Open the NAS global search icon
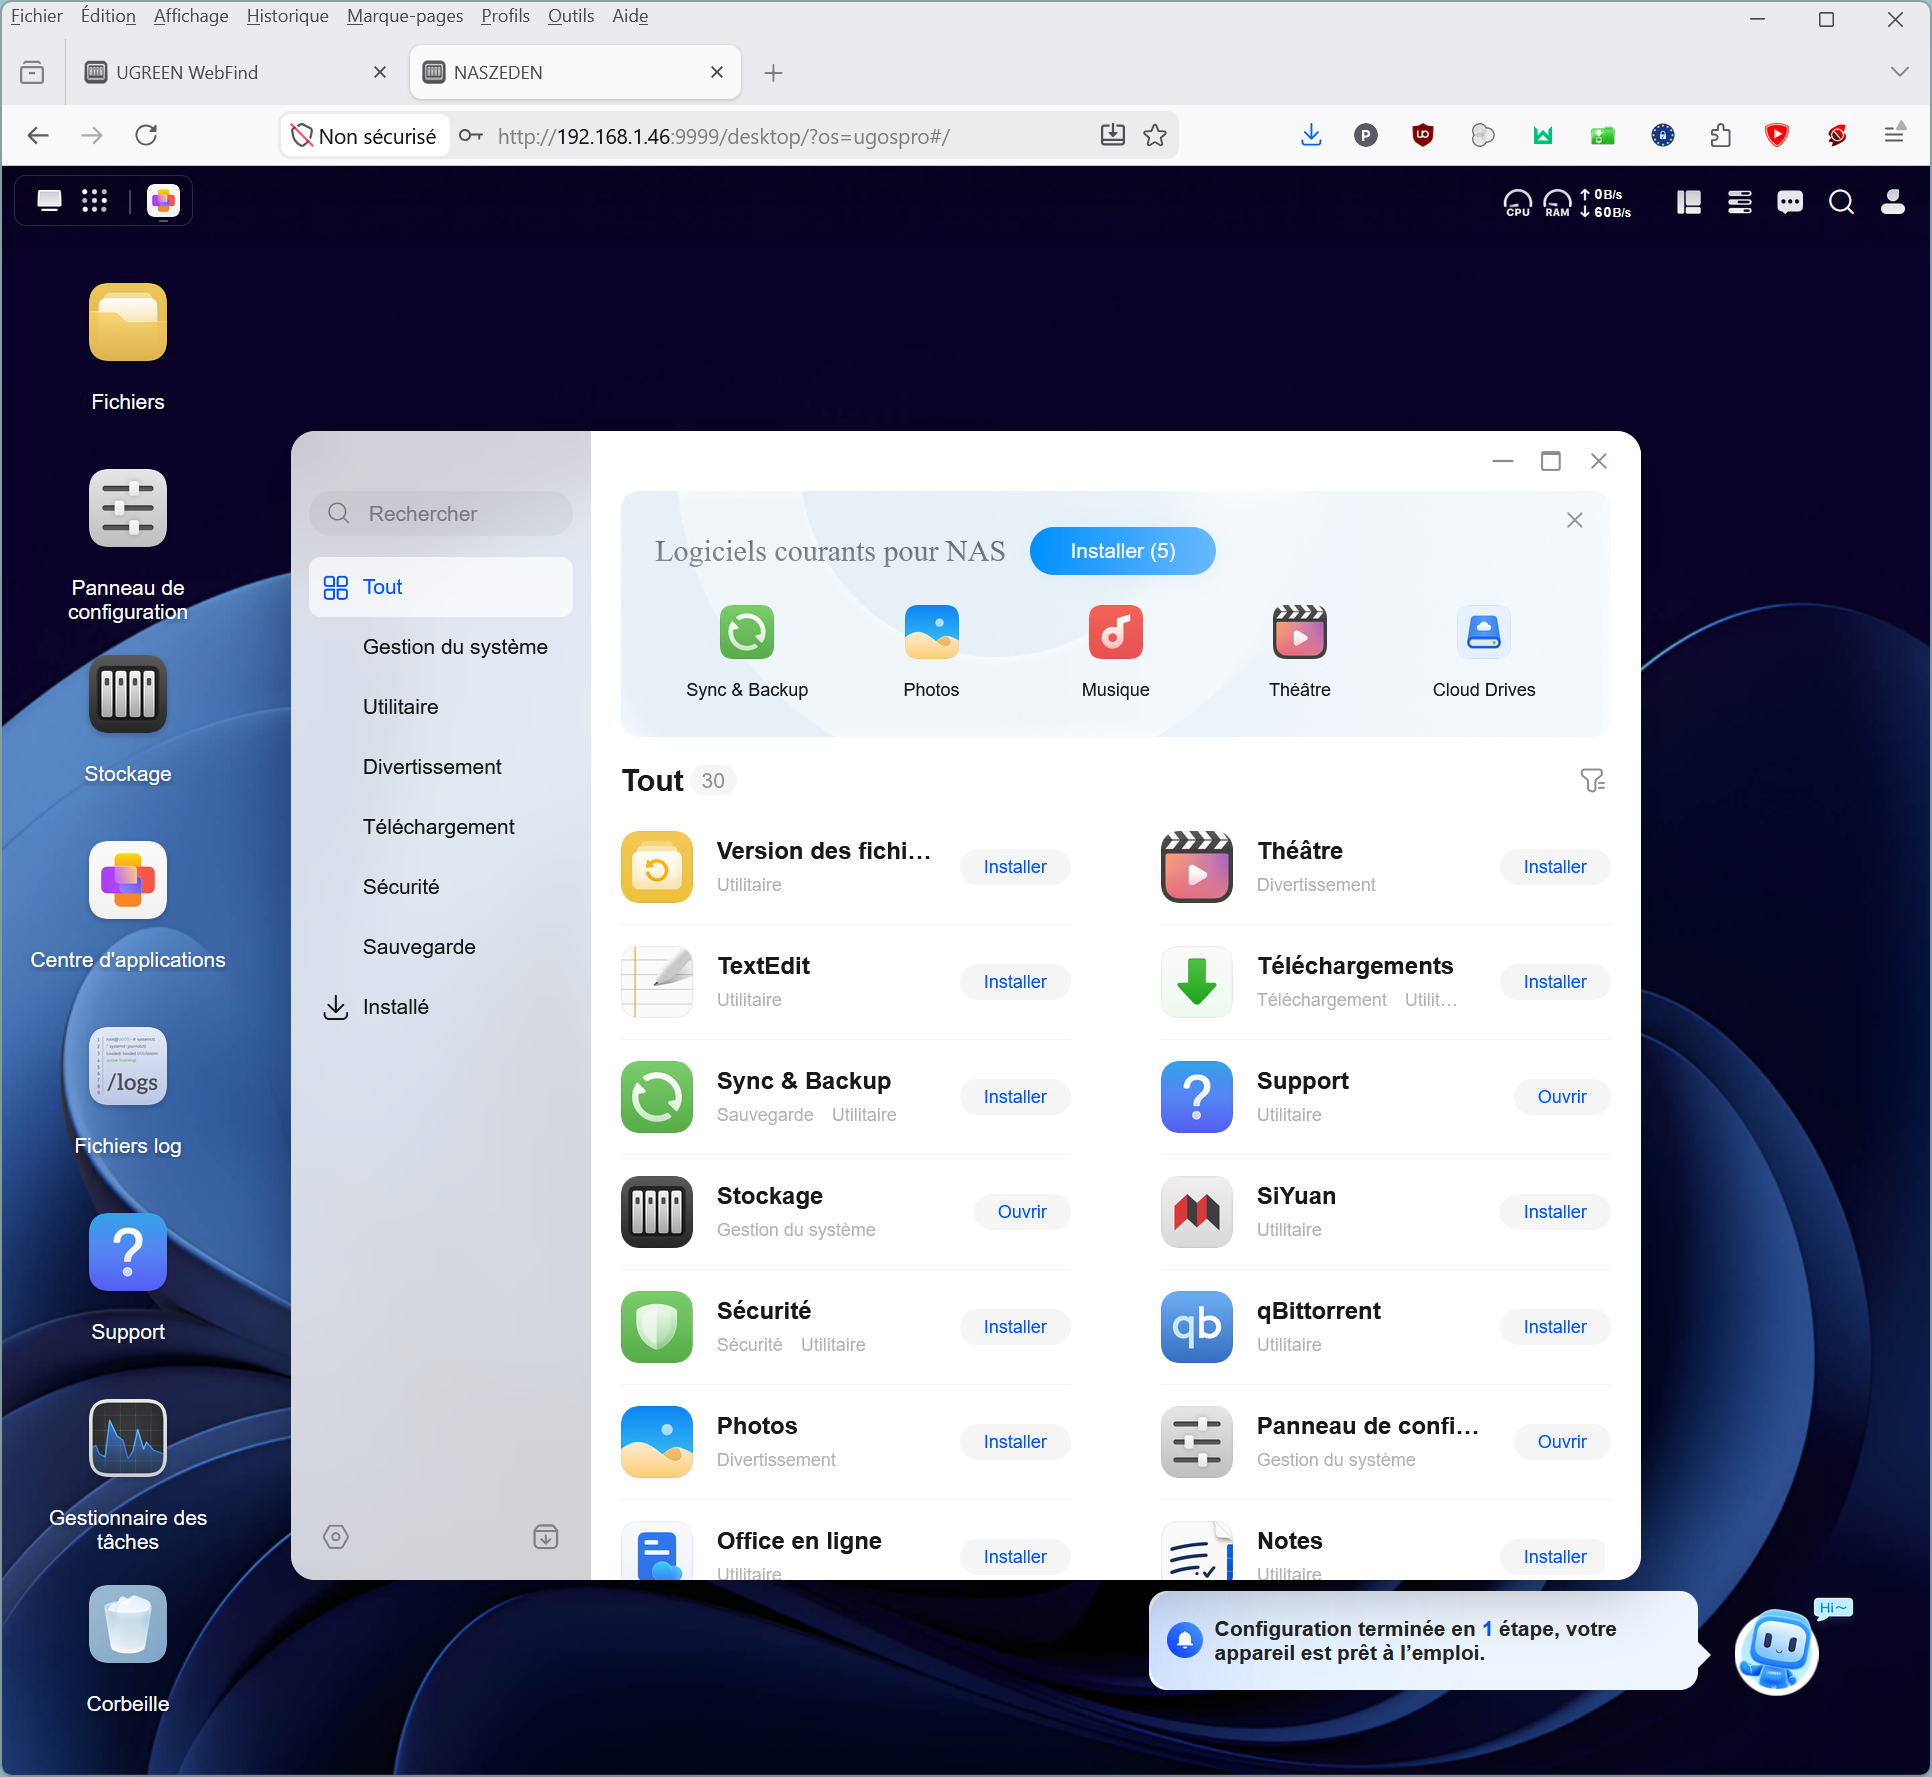Viewport: 1932px width, 1777px height. pos(1841,203)
